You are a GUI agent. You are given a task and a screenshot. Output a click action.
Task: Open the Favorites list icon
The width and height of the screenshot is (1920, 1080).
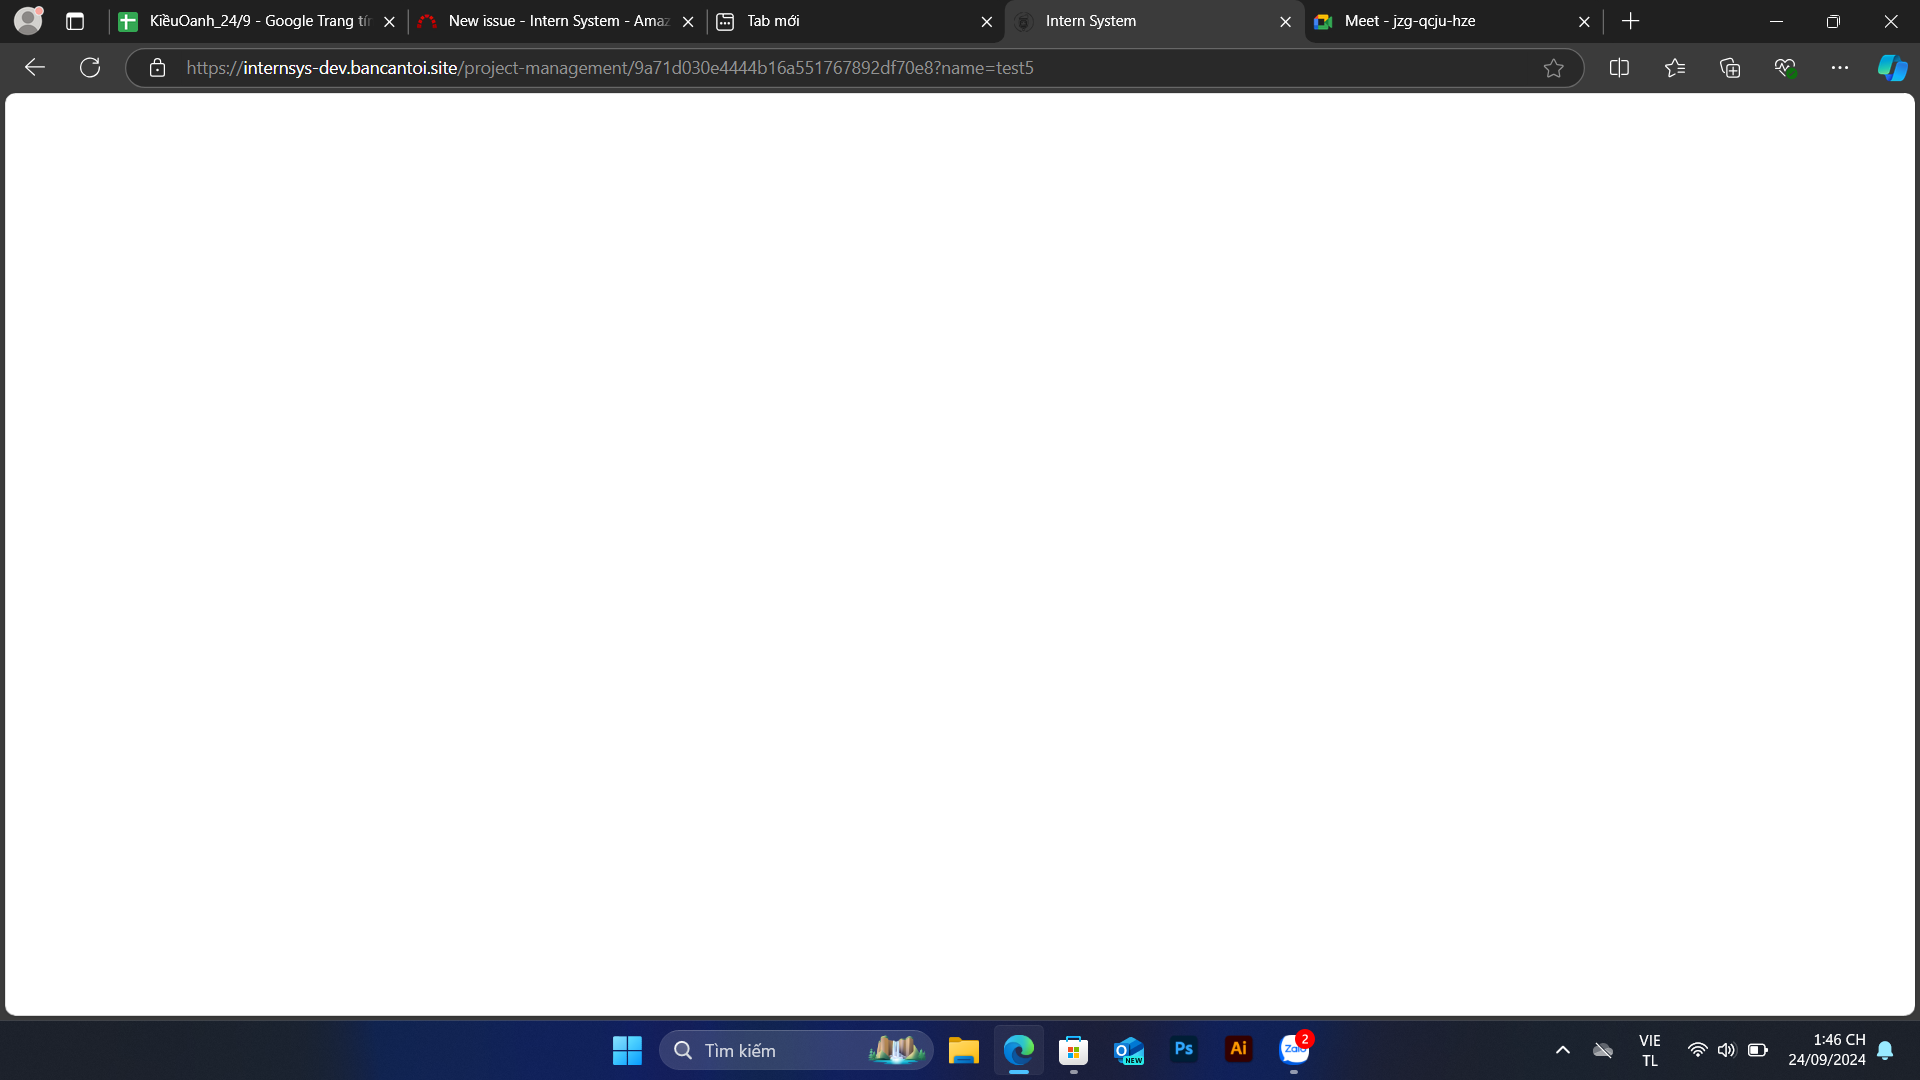coord(1675,68)
